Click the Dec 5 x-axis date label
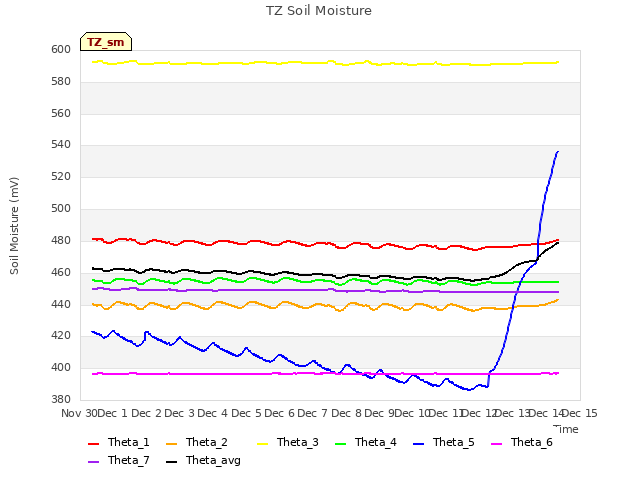 pos(247,413)
